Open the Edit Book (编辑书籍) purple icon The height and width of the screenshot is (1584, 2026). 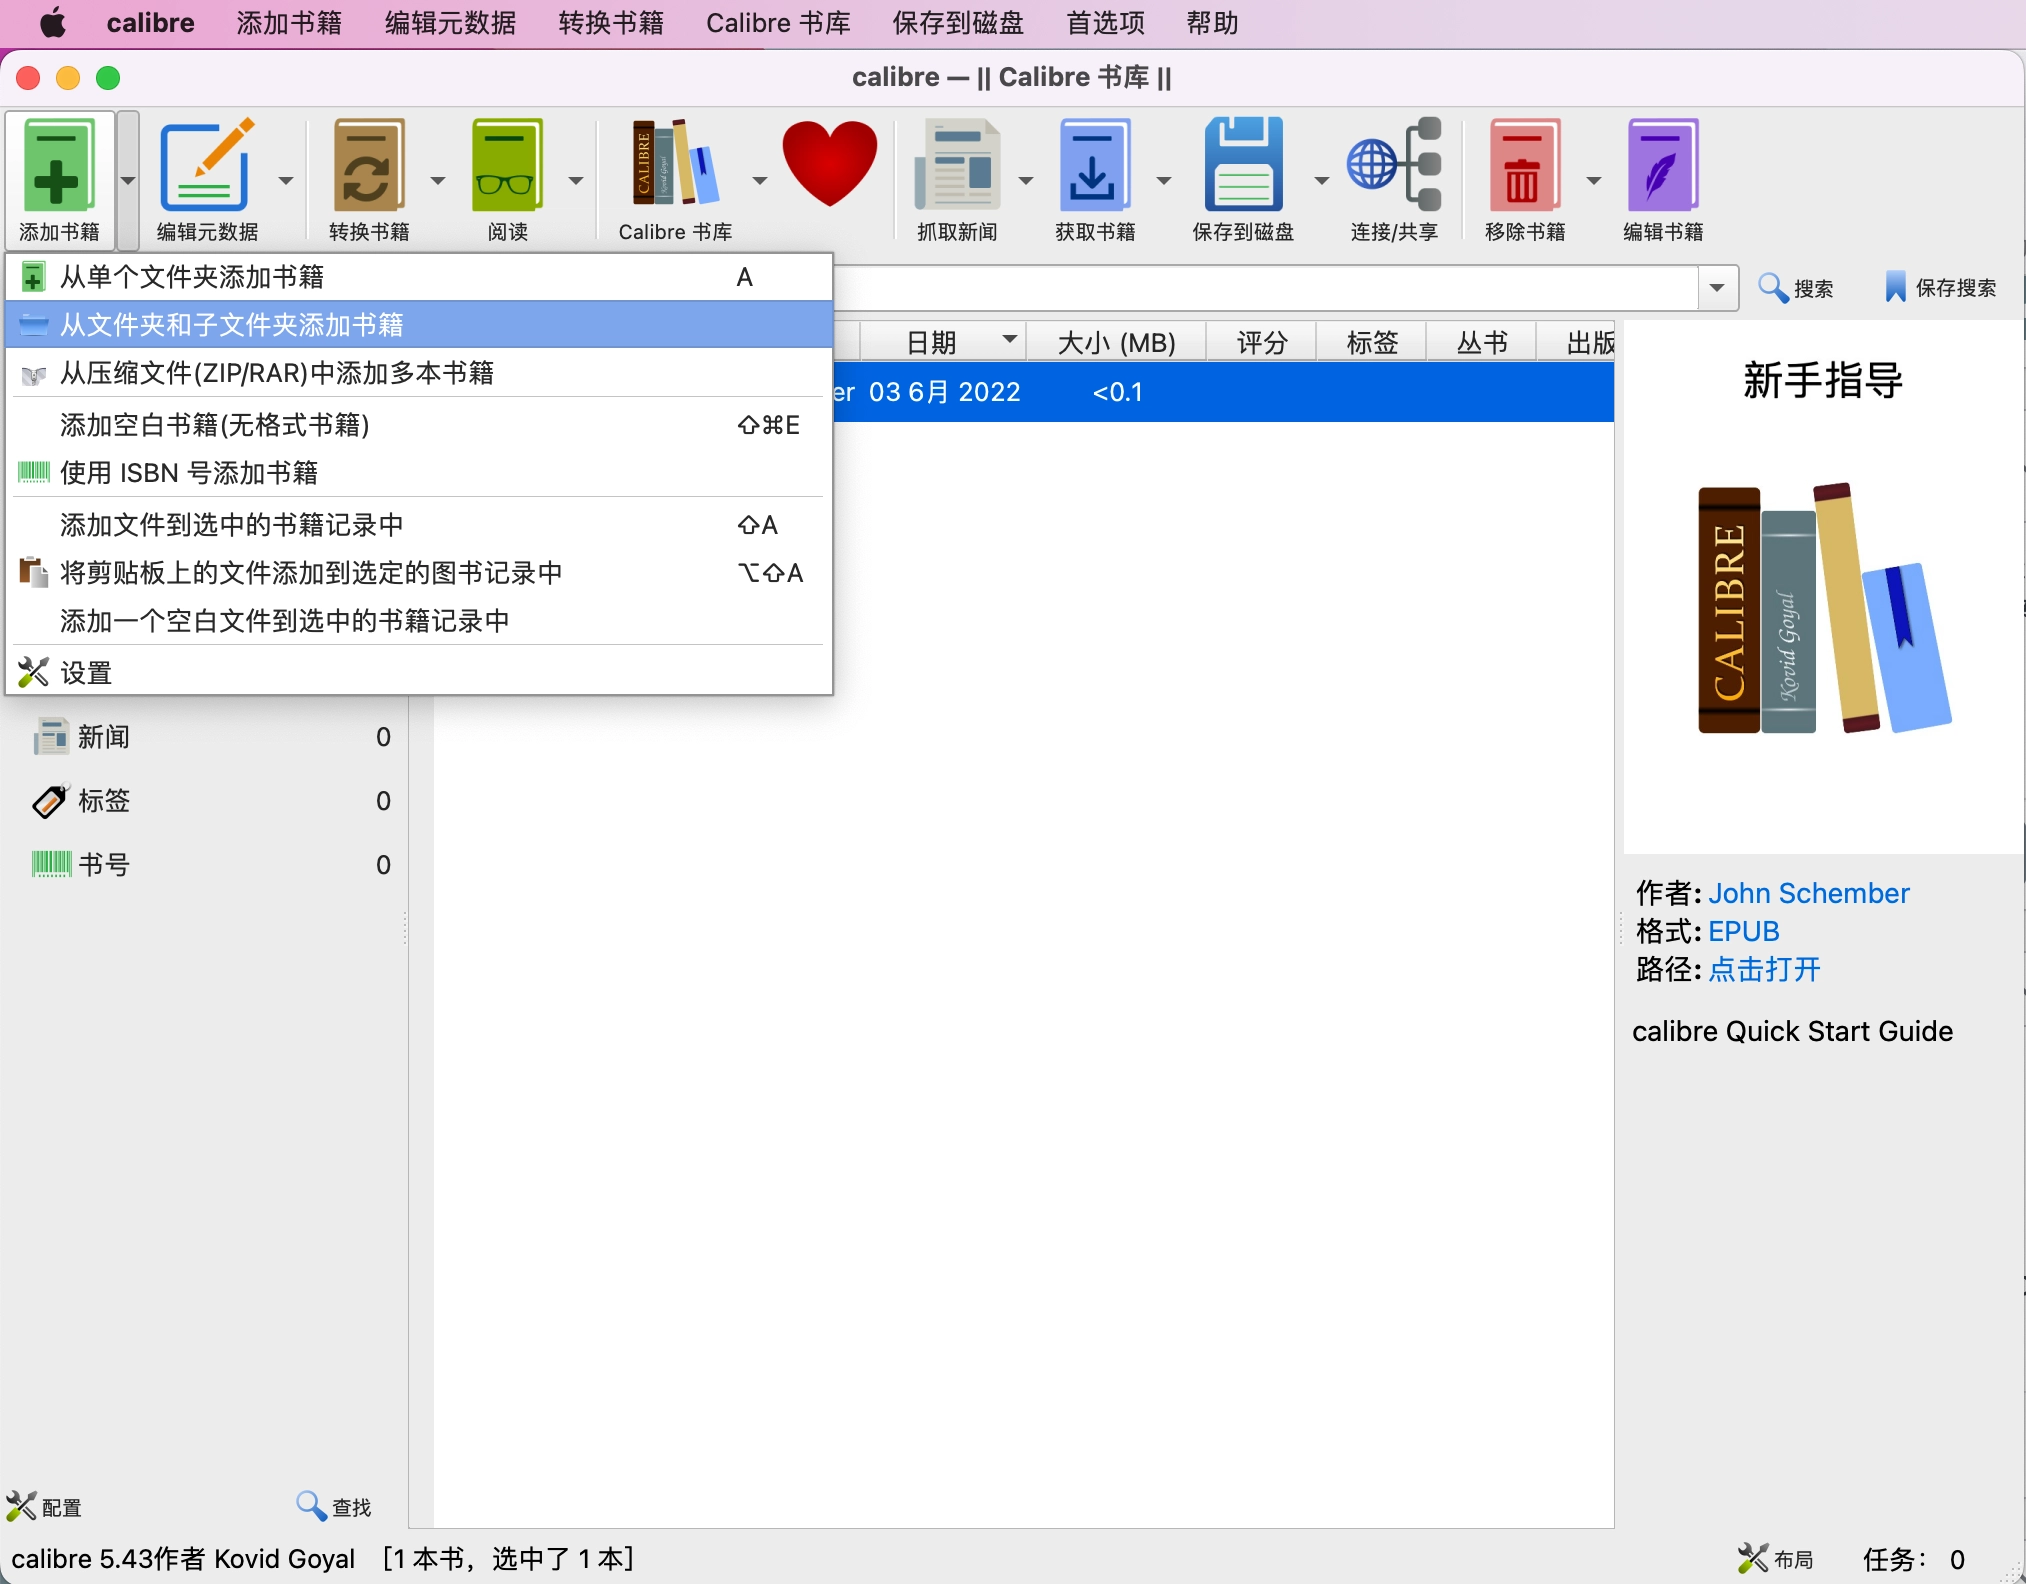pyautogui.click(x=1663, y=165)
